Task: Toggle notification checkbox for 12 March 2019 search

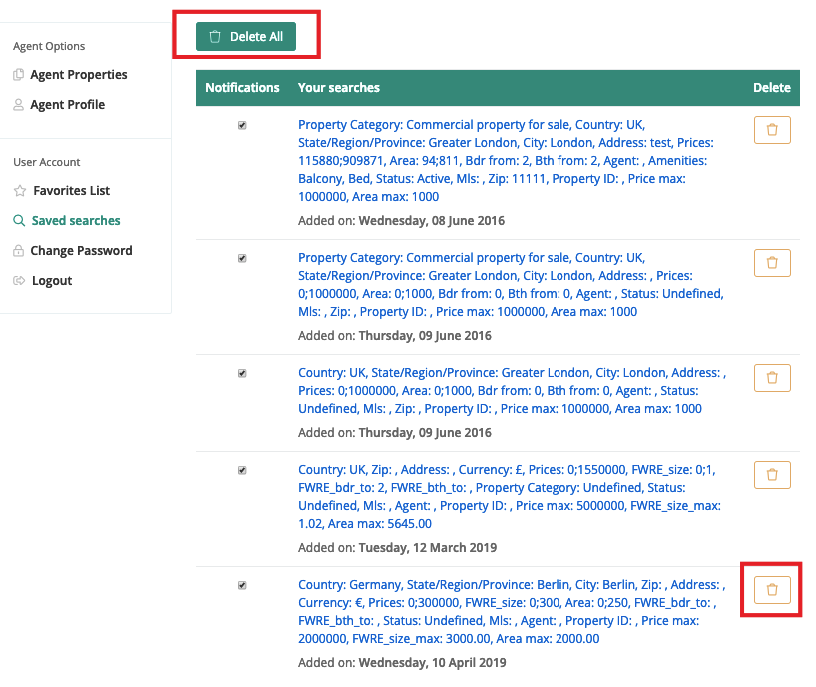Action: click(x=242, y=470)
